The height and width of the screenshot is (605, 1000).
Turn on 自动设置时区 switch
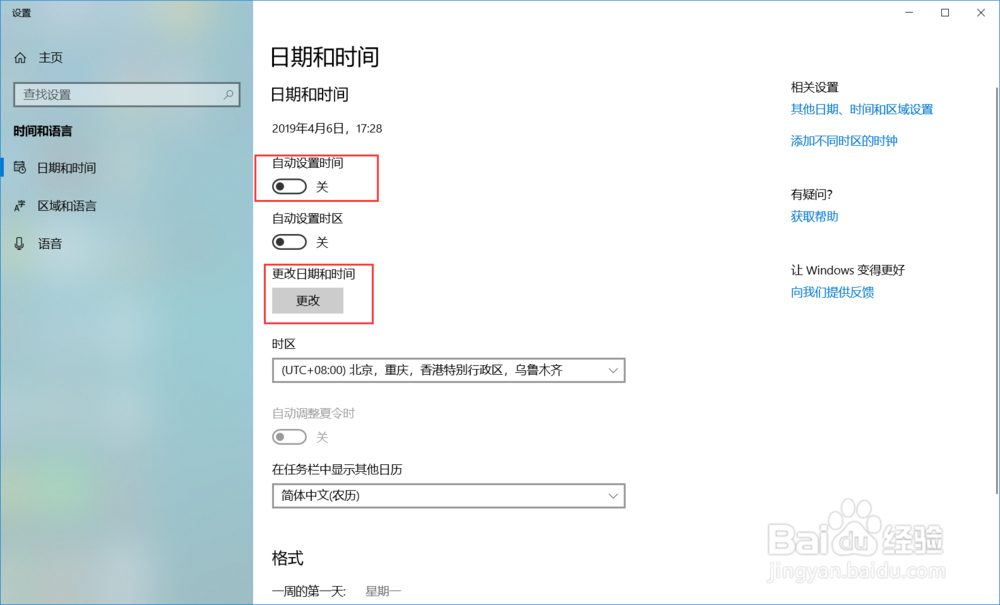[x=289, y=241]
